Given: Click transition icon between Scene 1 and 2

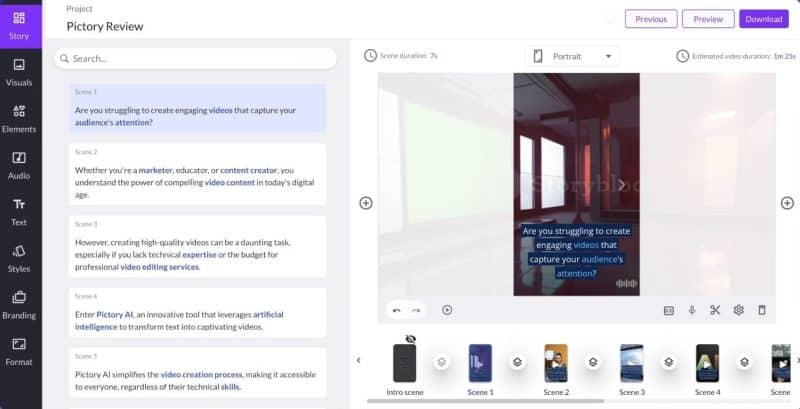Looking at the screenshot, I should click(x=517, y=362).
